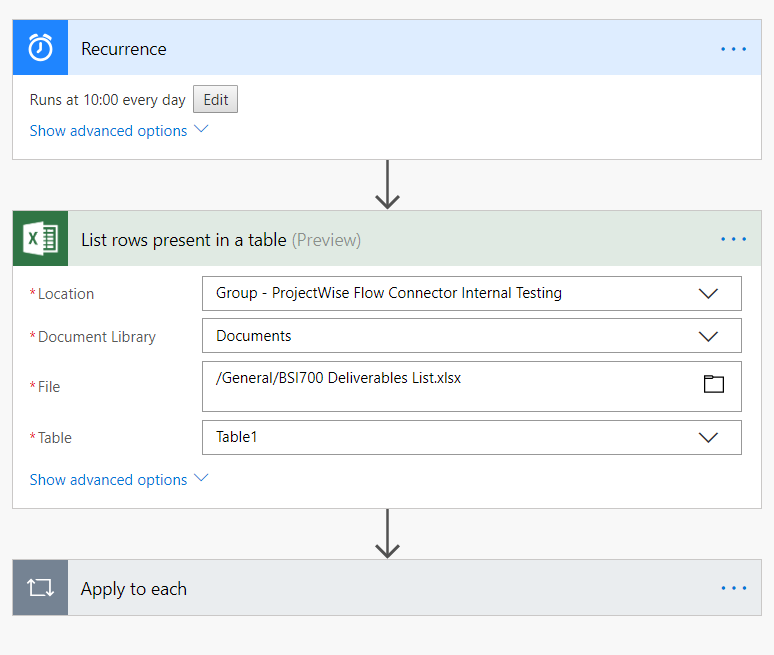The height and width of the screenshot is (655, 774).
Task: Click Edit button for recurrence schedule
Action: coord(215,99)
